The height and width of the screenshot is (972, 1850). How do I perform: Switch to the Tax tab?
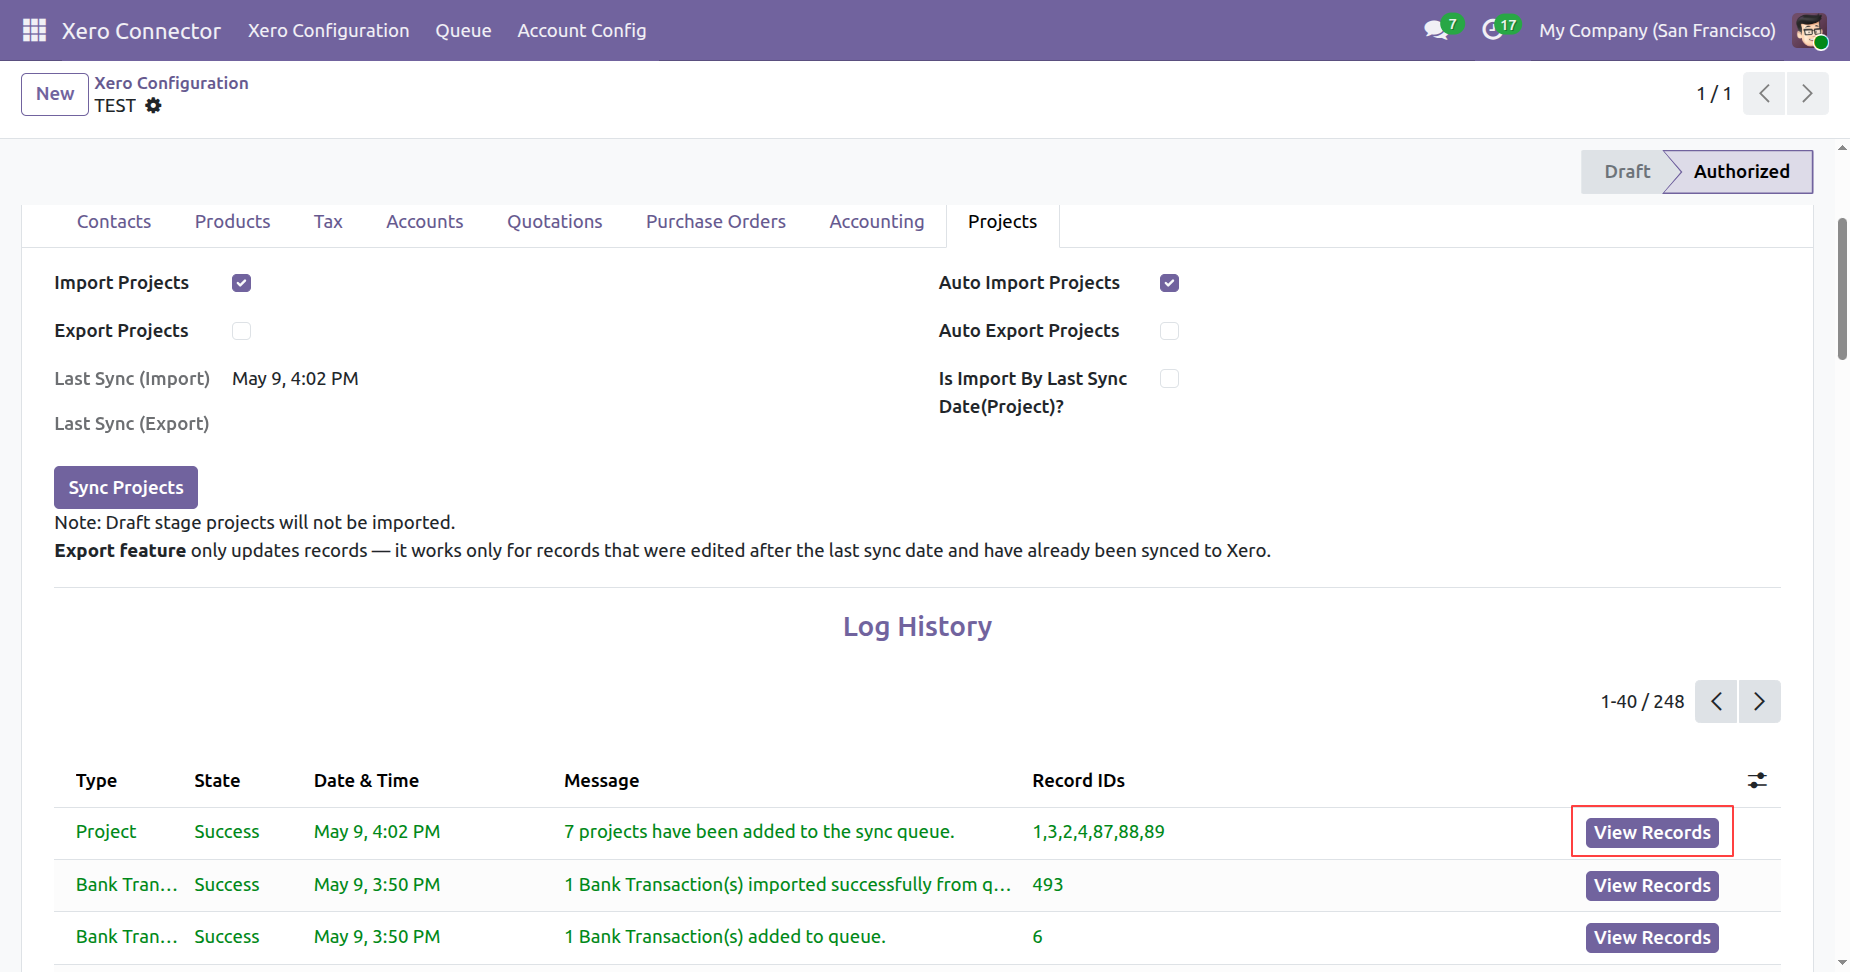point(328,222)
